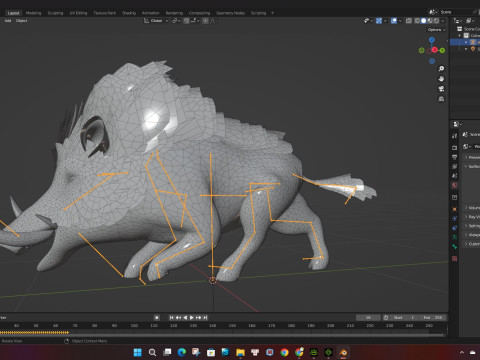Open the viewport shading options dropdown
Viewport: 480px width, 360px height.
point(443,21)
